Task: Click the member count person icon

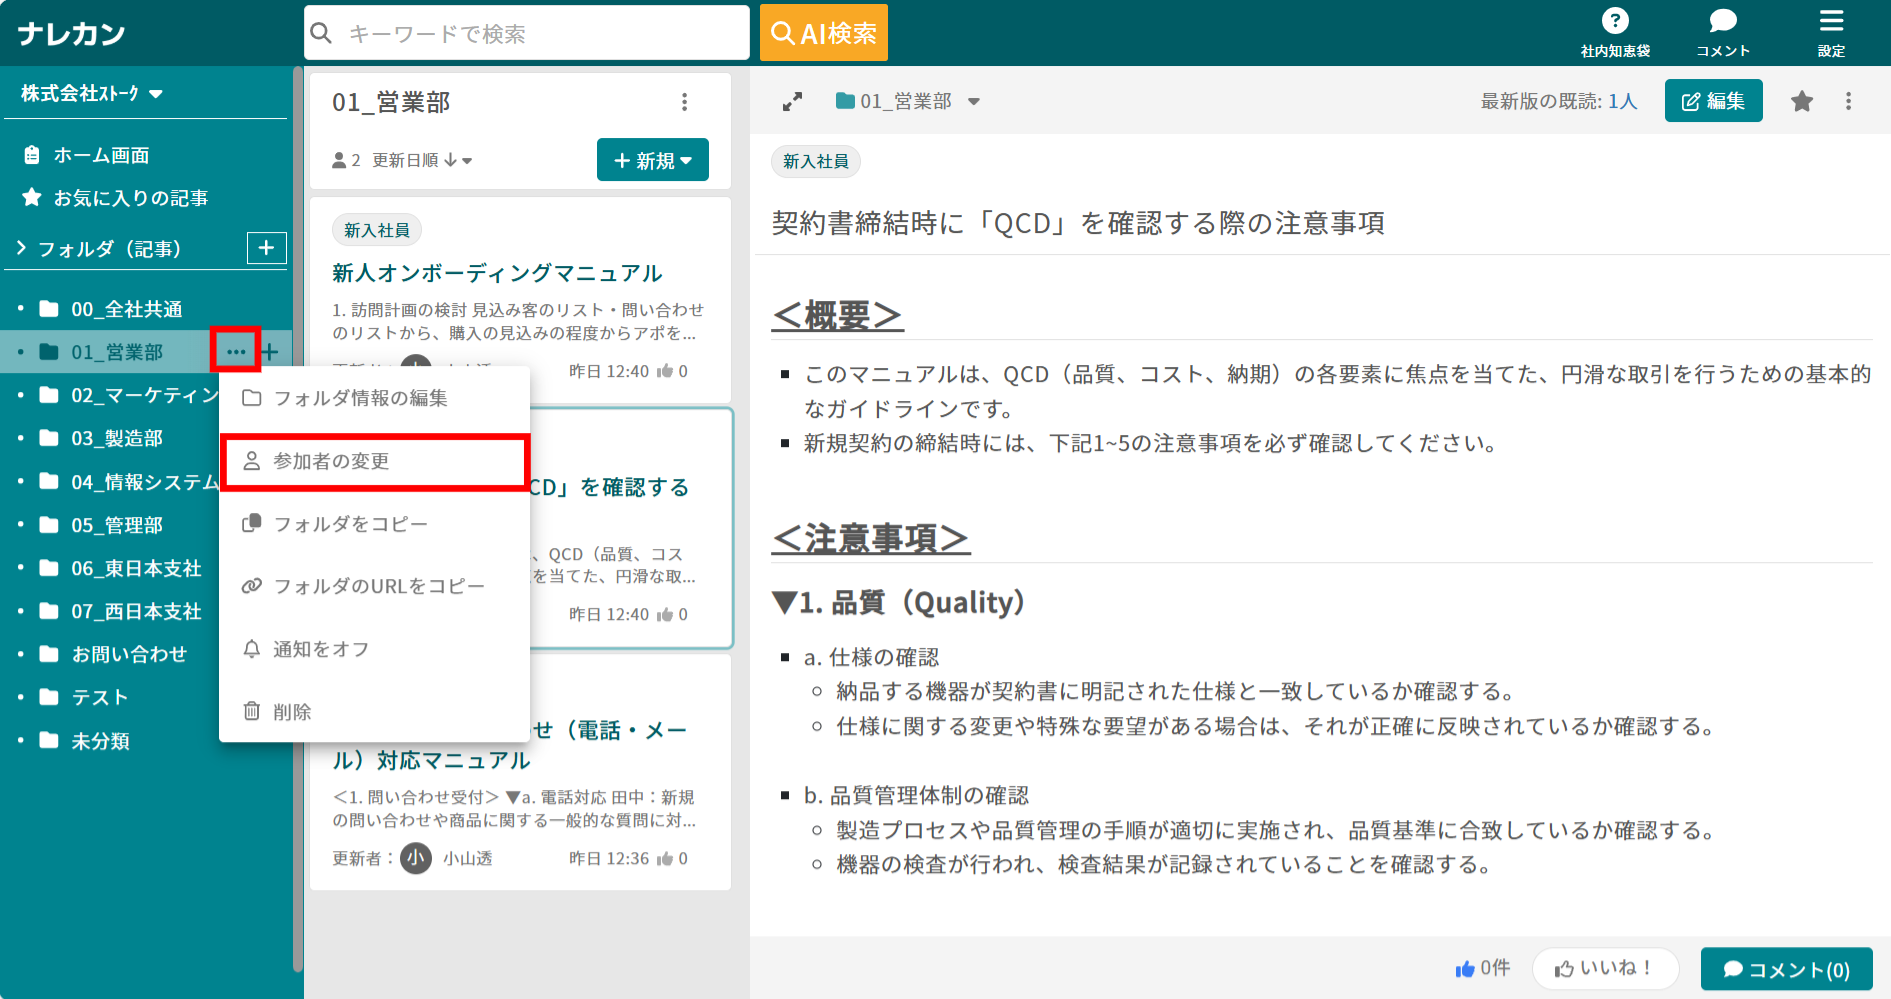Action: 340,159
